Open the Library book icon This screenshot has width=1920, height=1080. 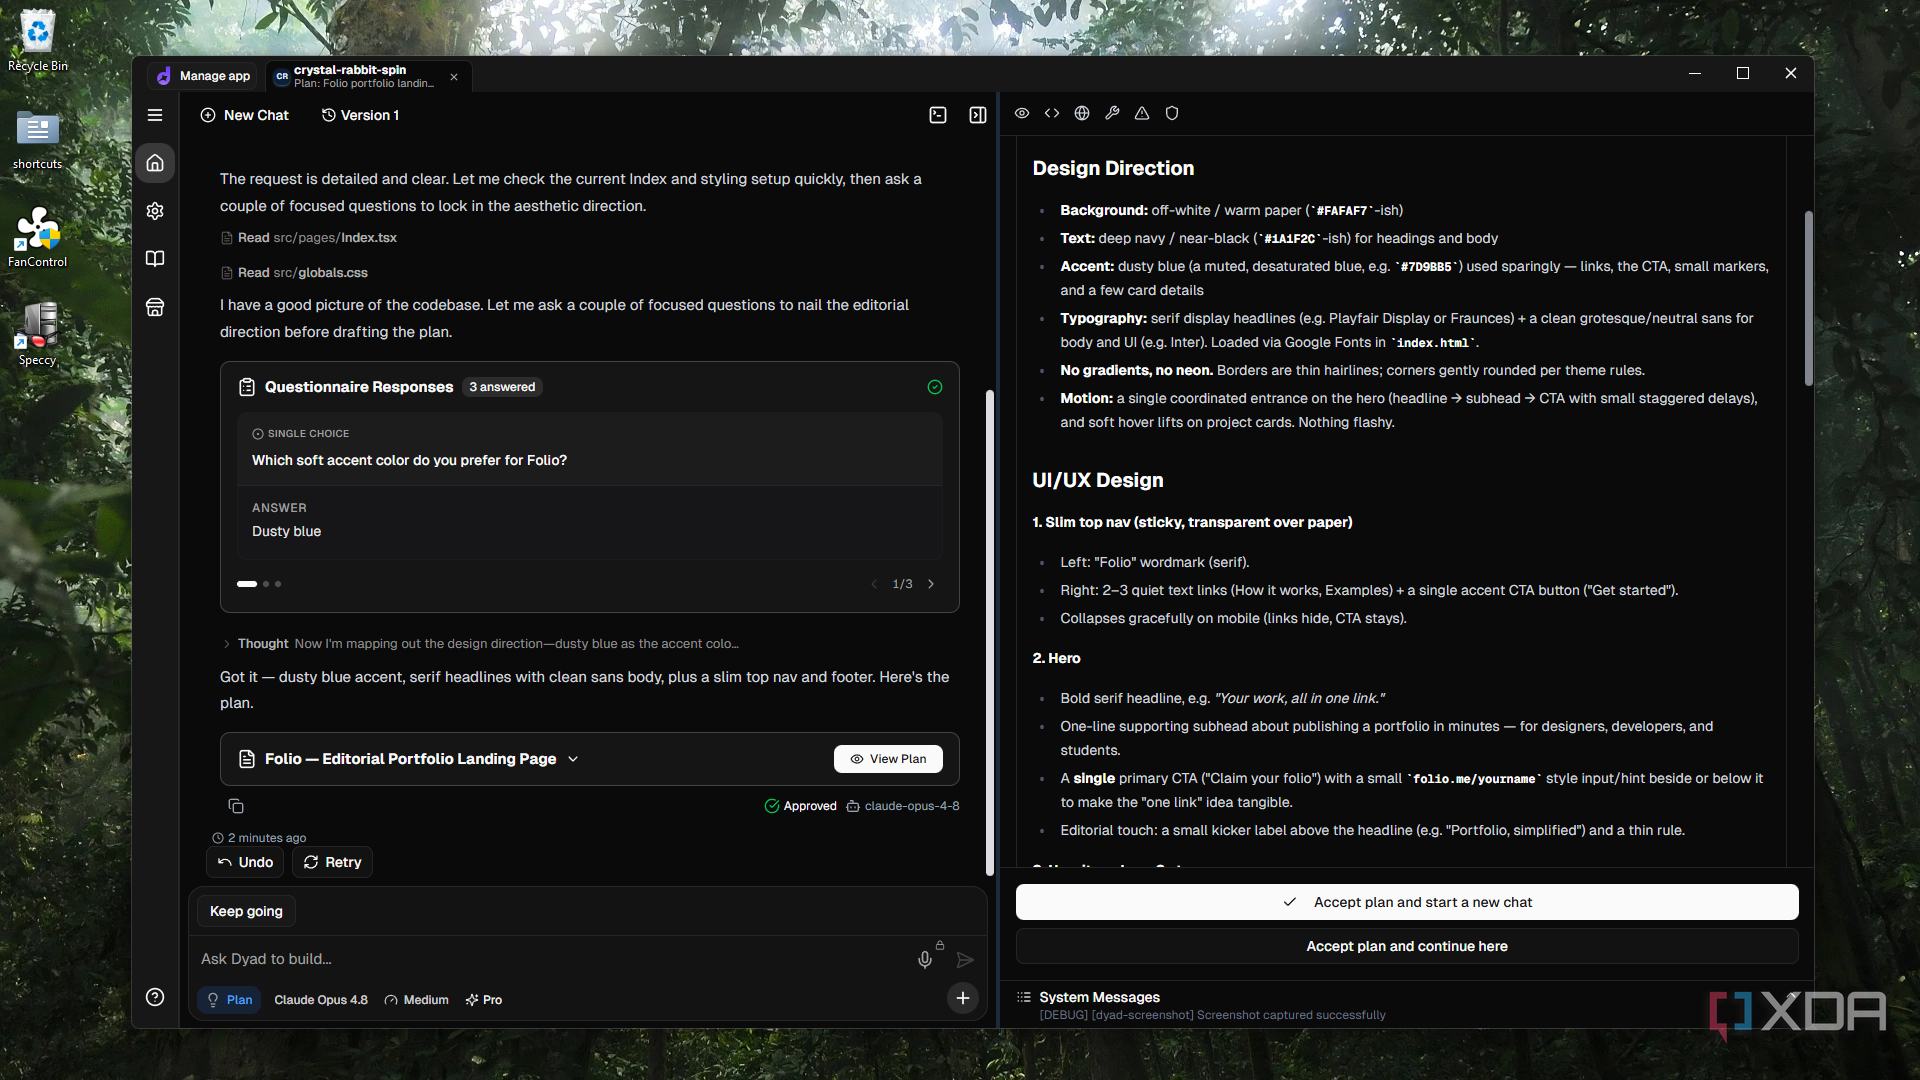[155, 259]
